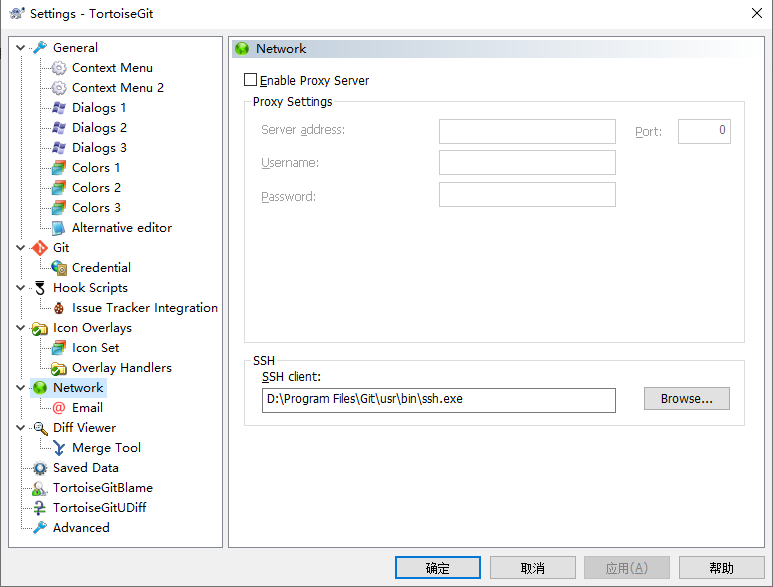Click the Password input field
Viewport: 773px width, 587px height.
coord(527,195)
